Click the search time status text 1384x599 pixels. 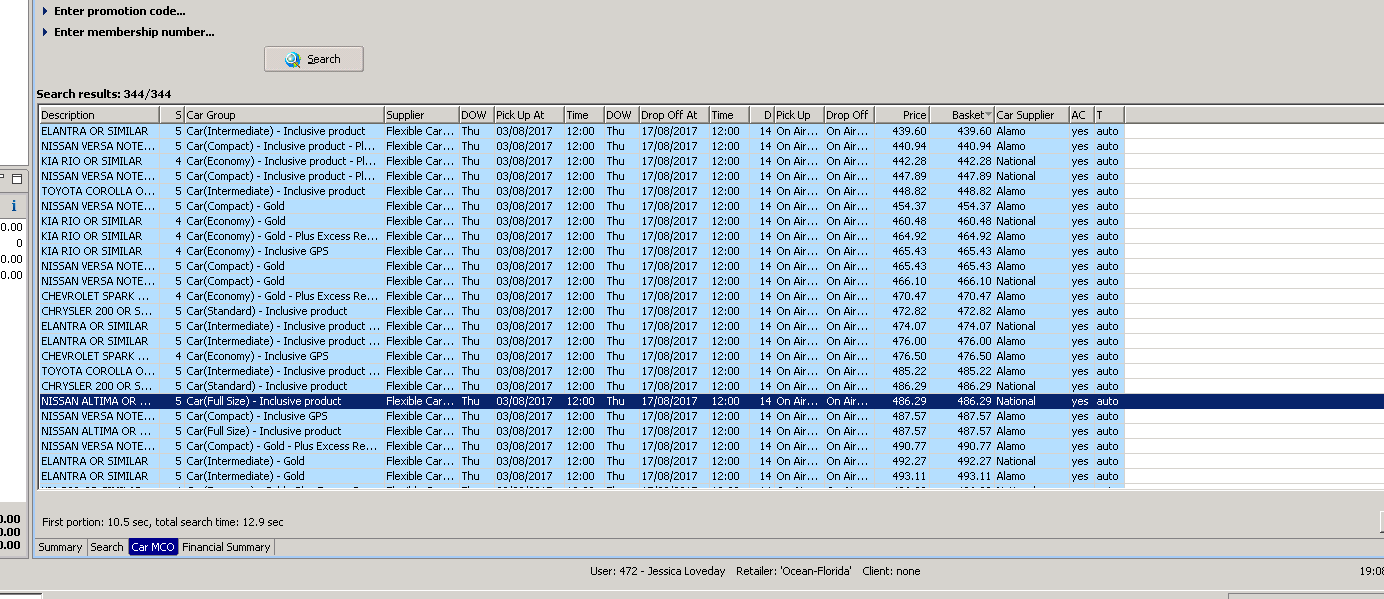pyautogui.click(x=162, y=522)
